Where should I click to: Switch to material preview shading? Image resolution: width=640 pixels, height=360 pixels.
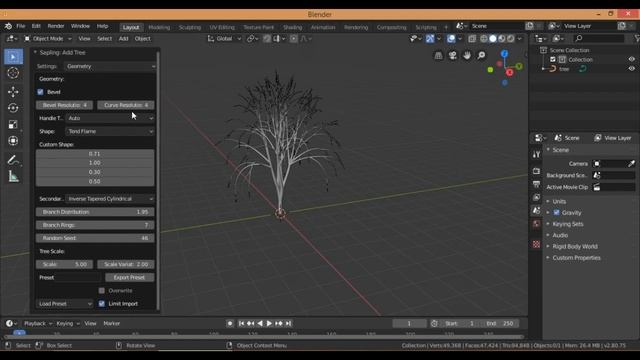point(502,38)
